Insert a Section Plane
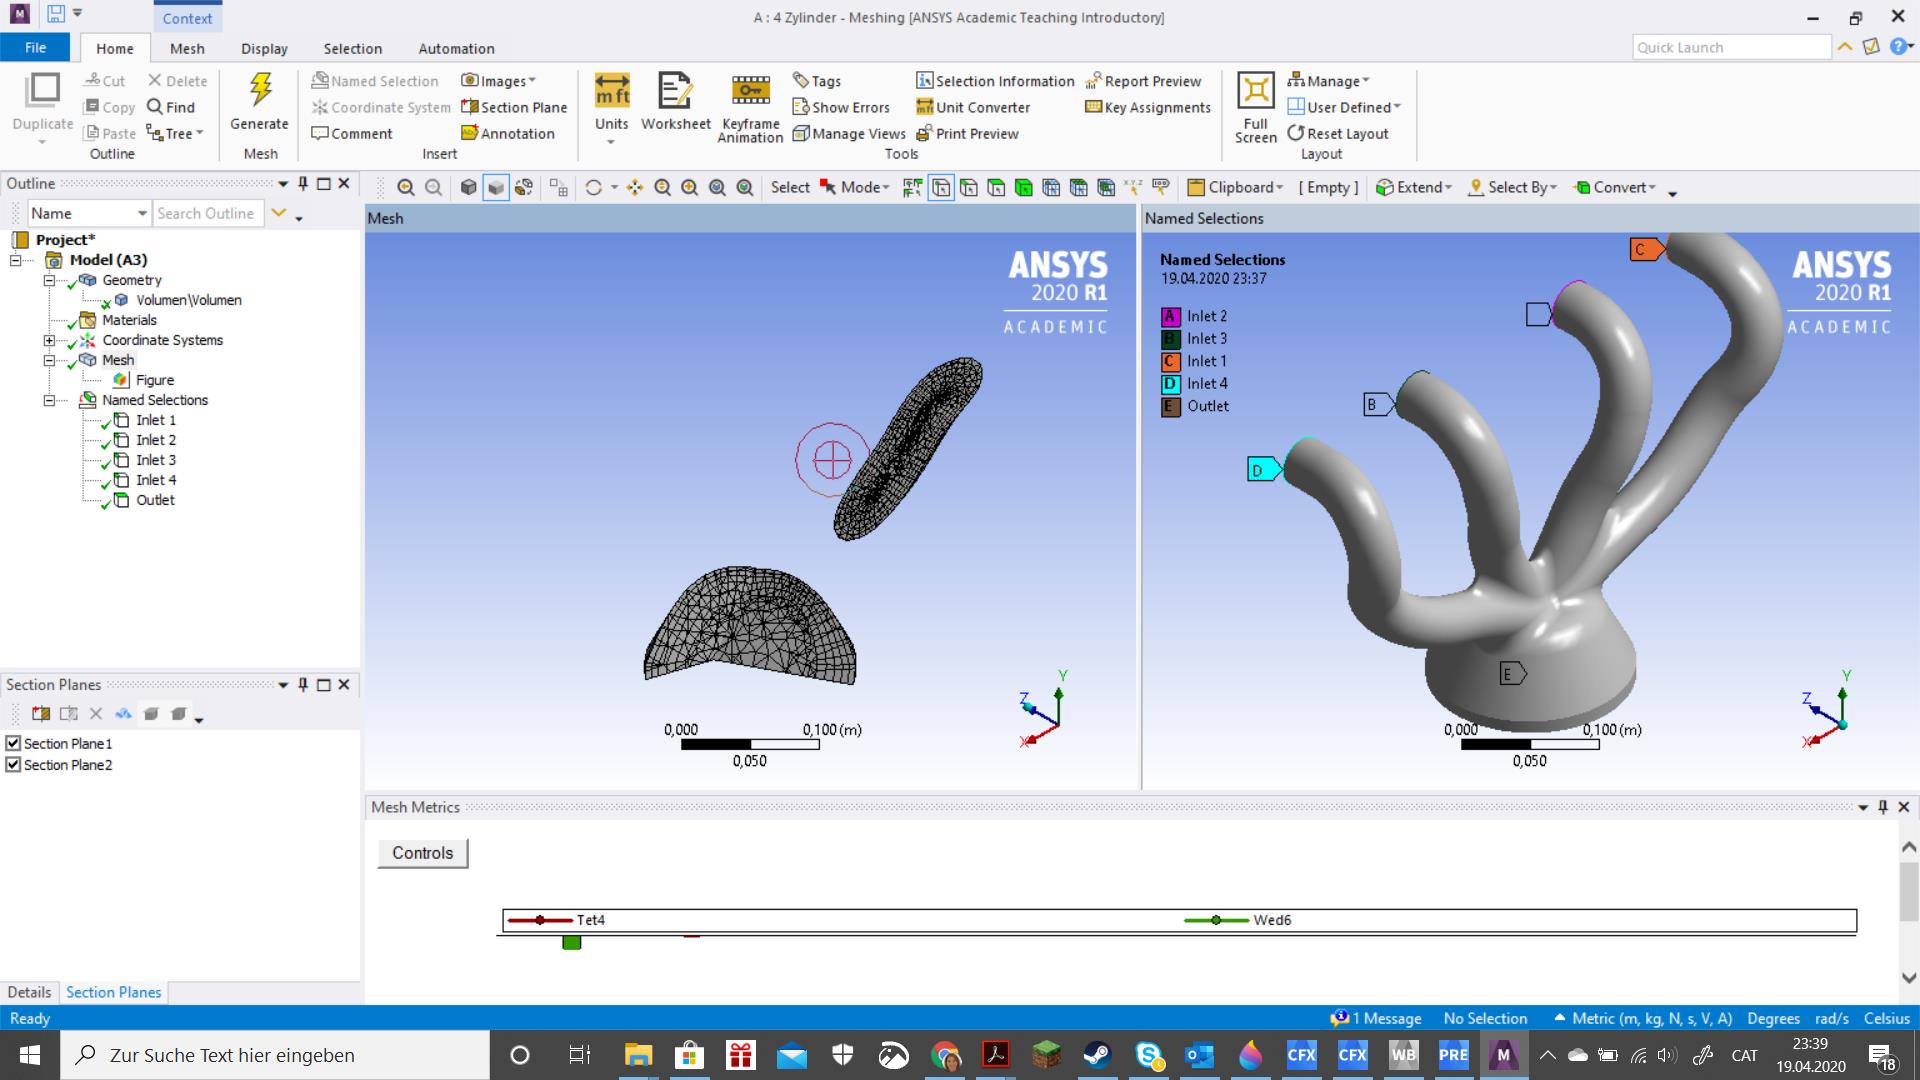1920x1080 pixels. [514, 107]
